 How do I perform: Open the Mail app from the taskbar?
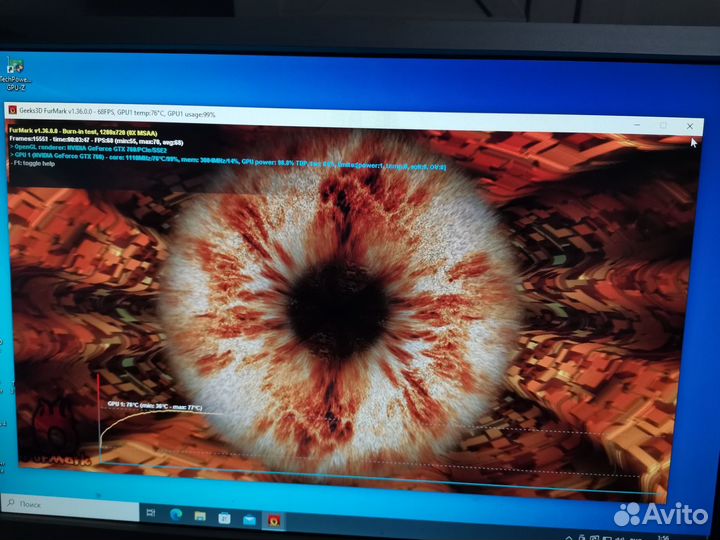coord(249,519)
